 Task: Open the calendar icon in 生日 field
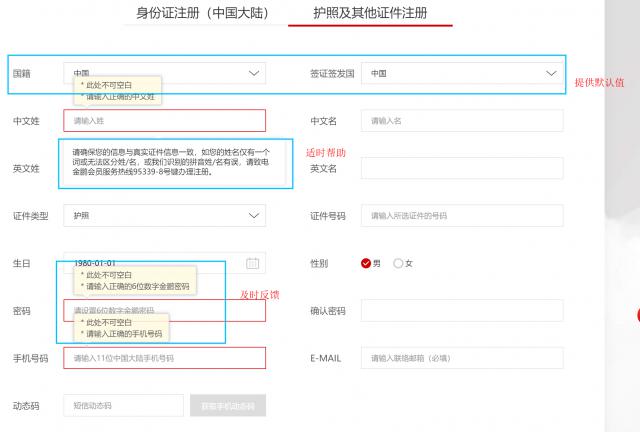pos(253,263)
